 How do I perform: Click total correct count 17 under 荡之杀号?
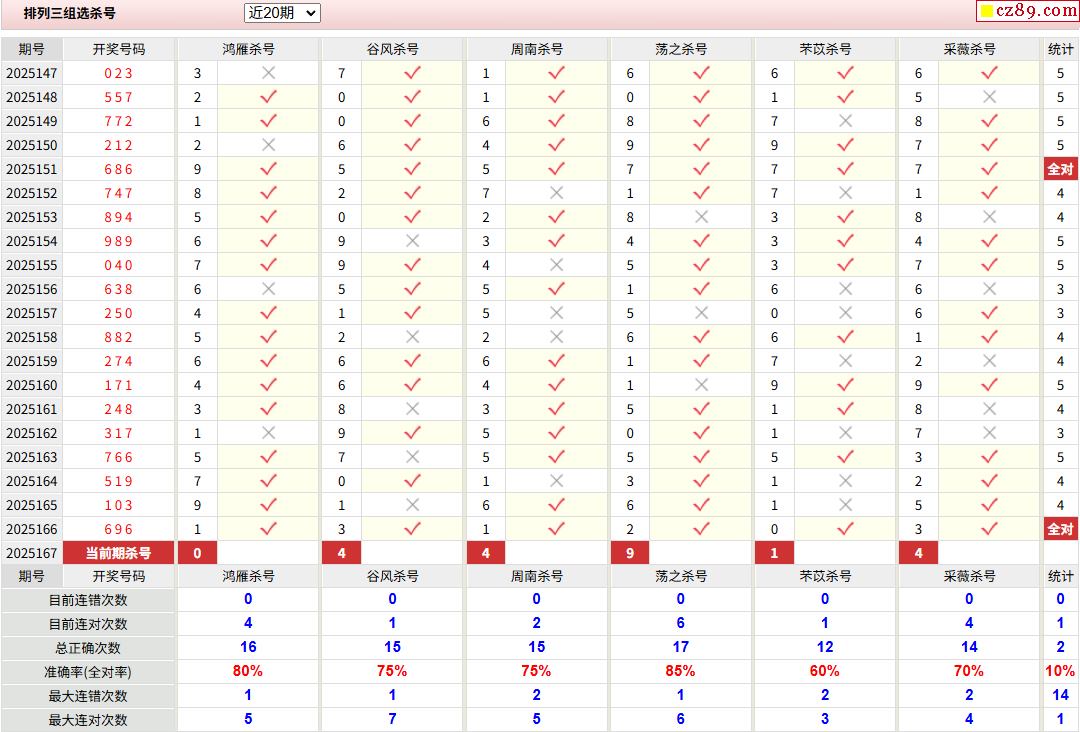tap(681, 647)
